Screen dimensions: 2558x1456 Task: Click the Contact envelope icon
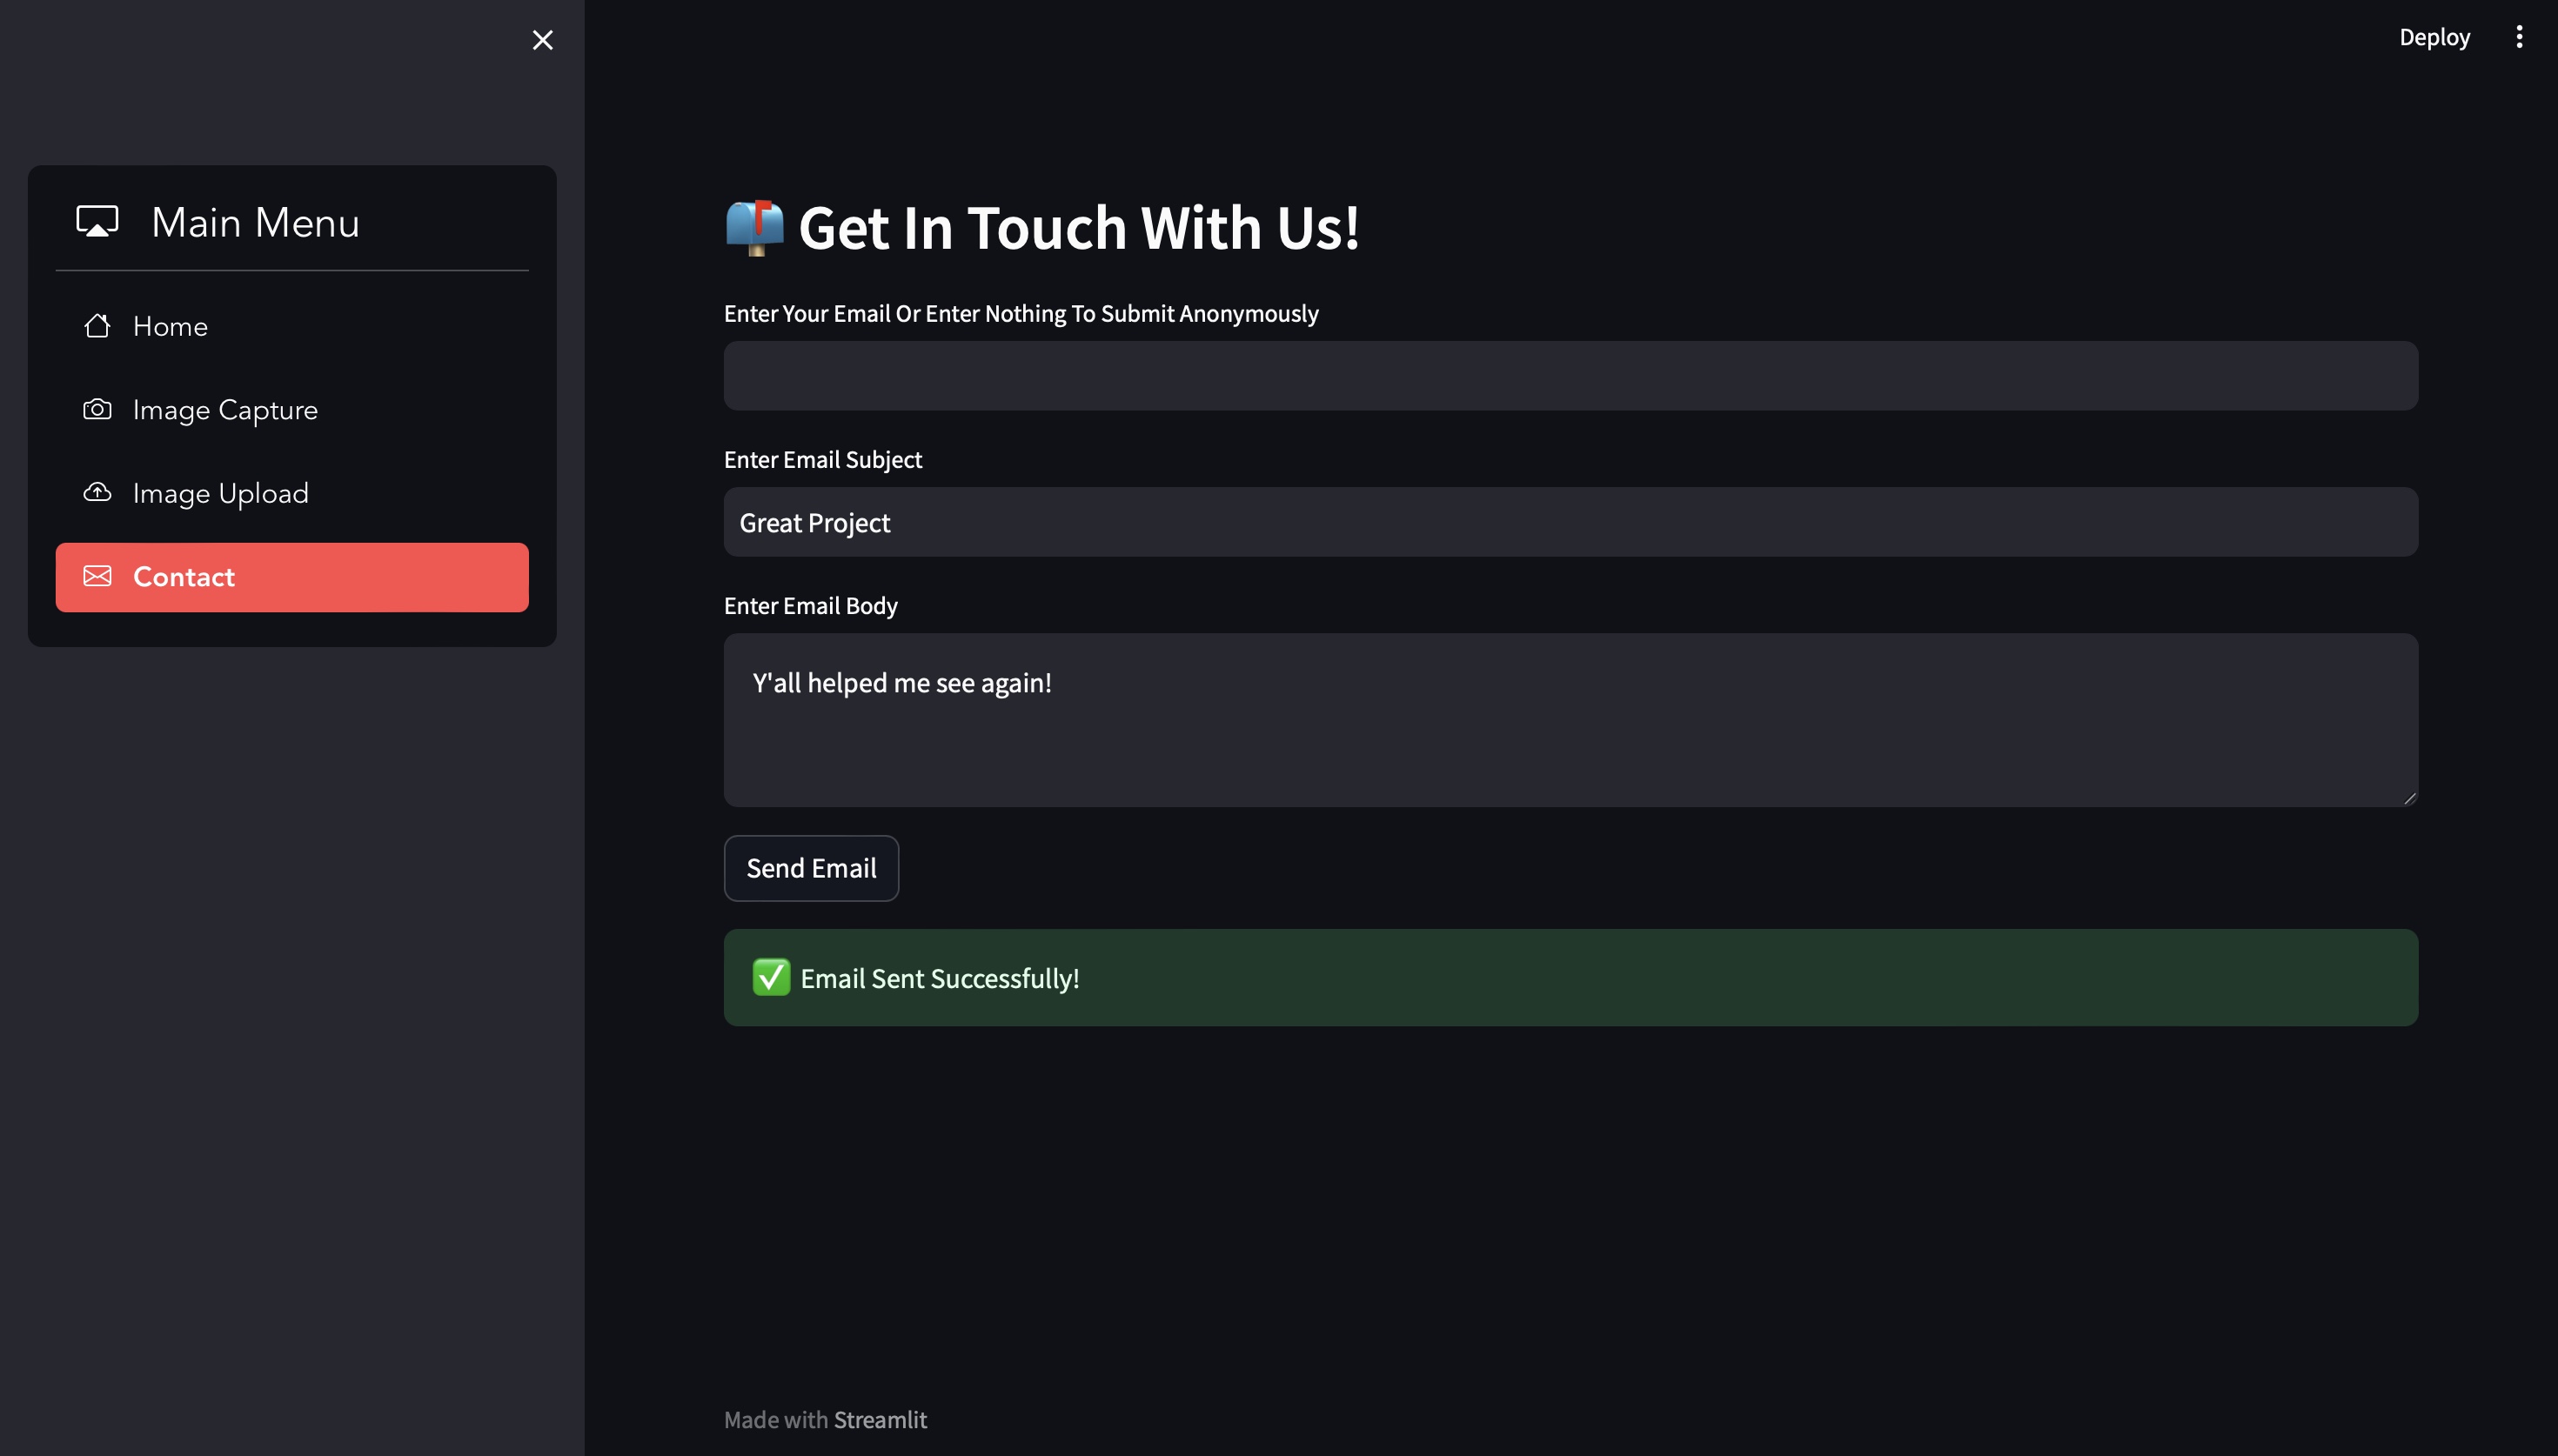tap(97, 576)
